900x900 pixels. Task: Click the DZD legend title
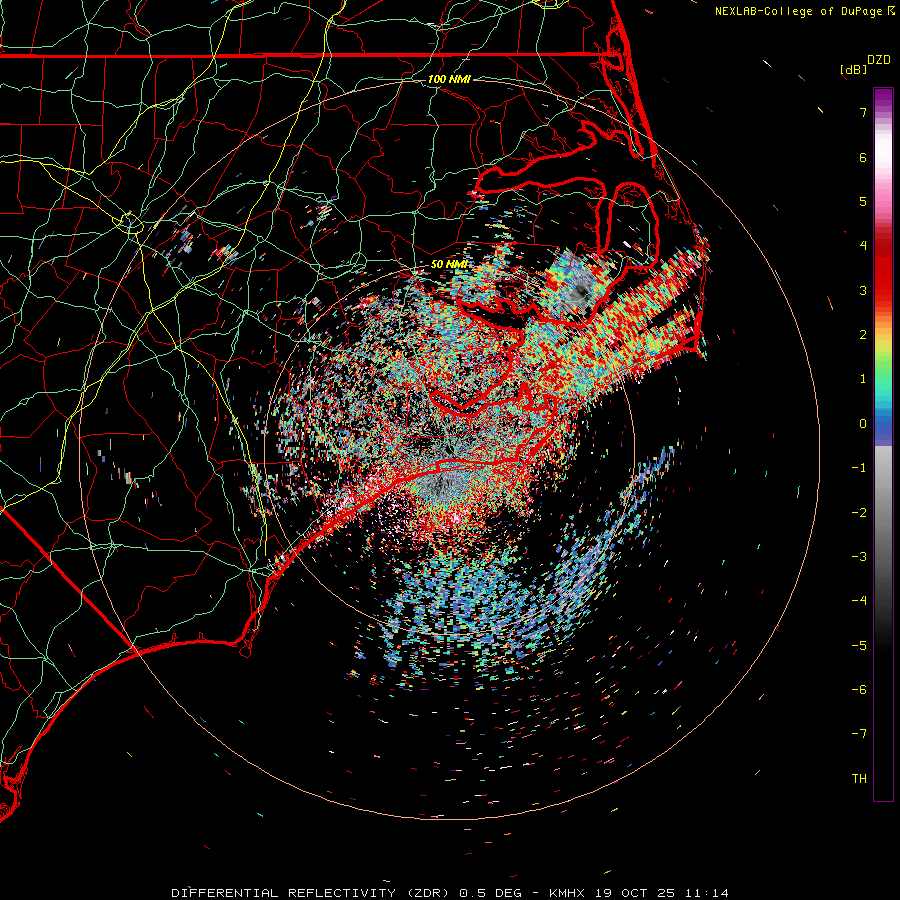879,60
